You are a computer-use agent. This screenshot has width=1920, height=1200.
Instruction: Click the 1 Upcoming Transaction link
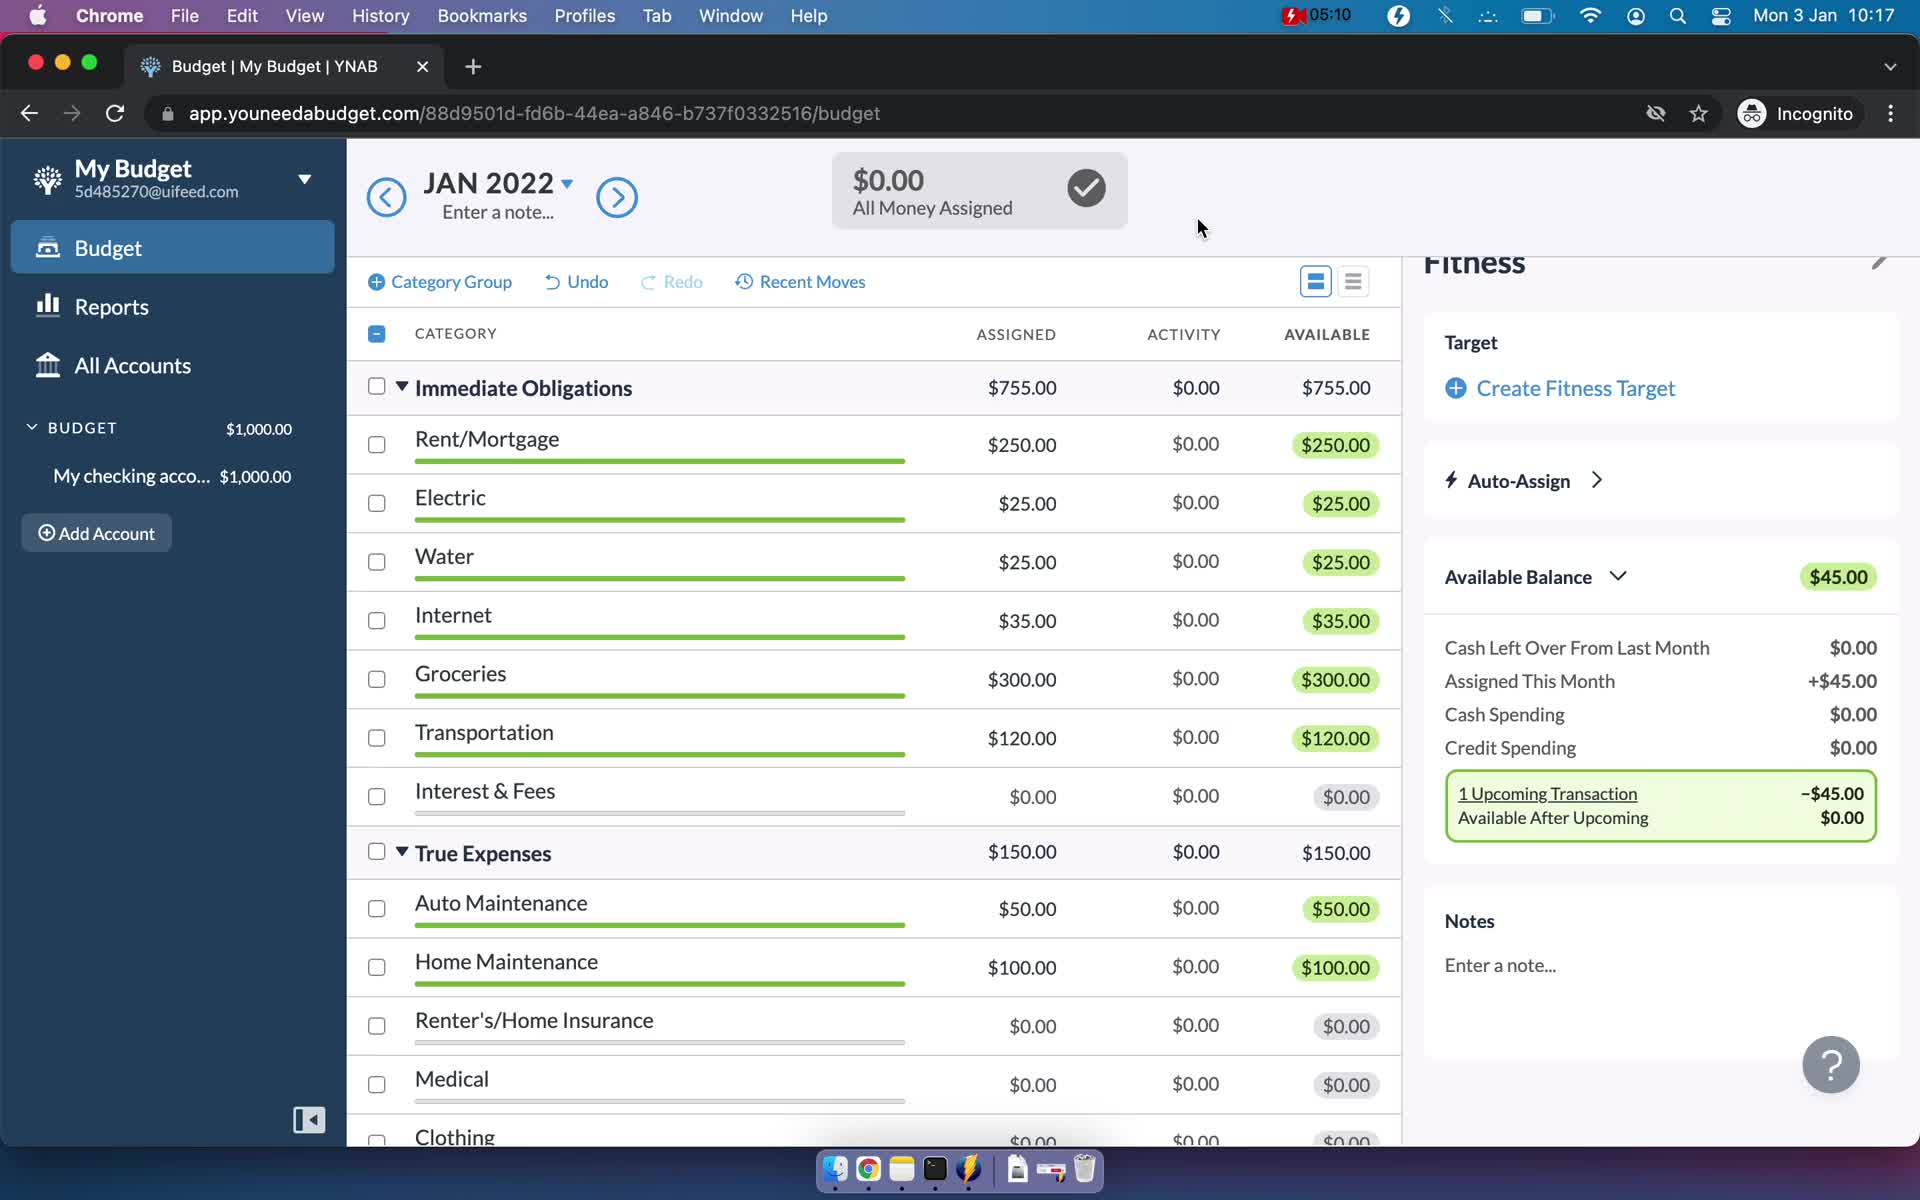pos(1547,792)
